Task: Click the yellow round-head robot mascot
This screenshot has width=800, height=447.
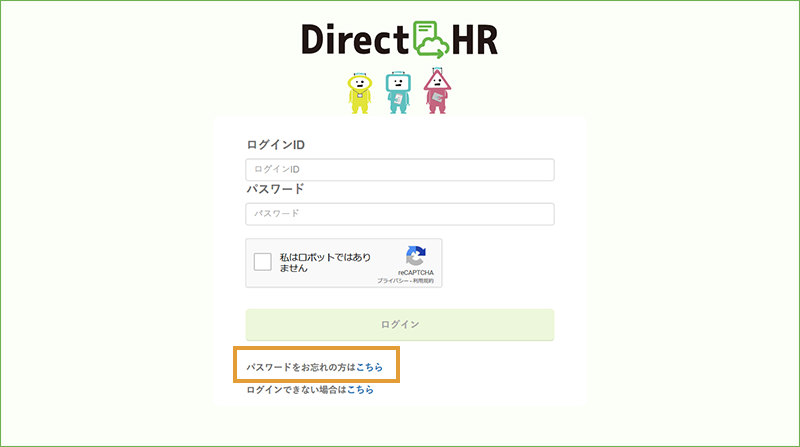Action: tap(360, 93)
